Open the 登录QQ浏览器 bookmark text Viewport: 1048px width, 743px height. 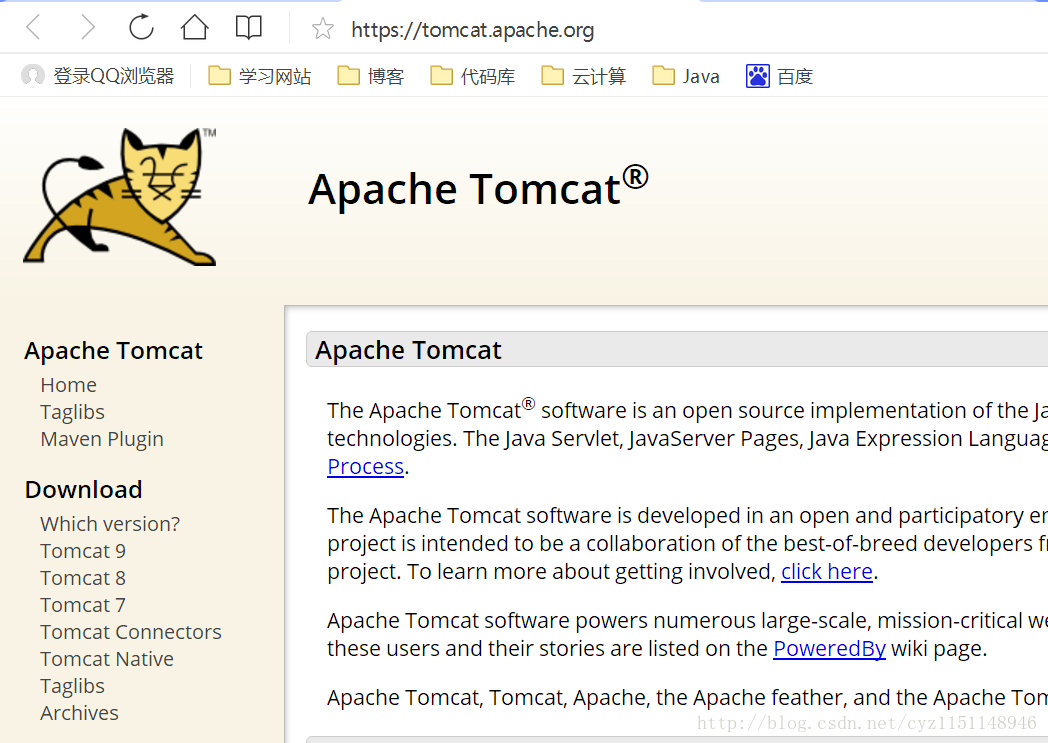click(x=114, y=76)
